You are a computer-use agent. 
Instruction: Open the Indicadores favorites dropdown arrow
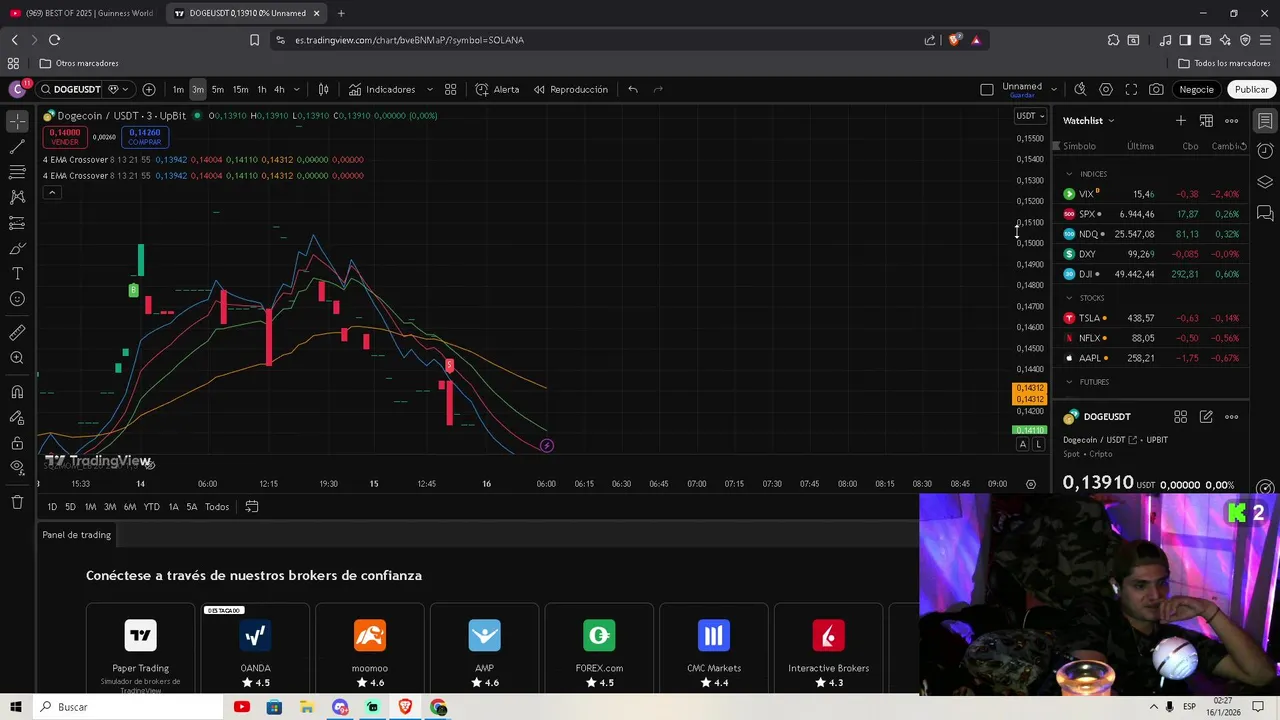pos(430,89)
